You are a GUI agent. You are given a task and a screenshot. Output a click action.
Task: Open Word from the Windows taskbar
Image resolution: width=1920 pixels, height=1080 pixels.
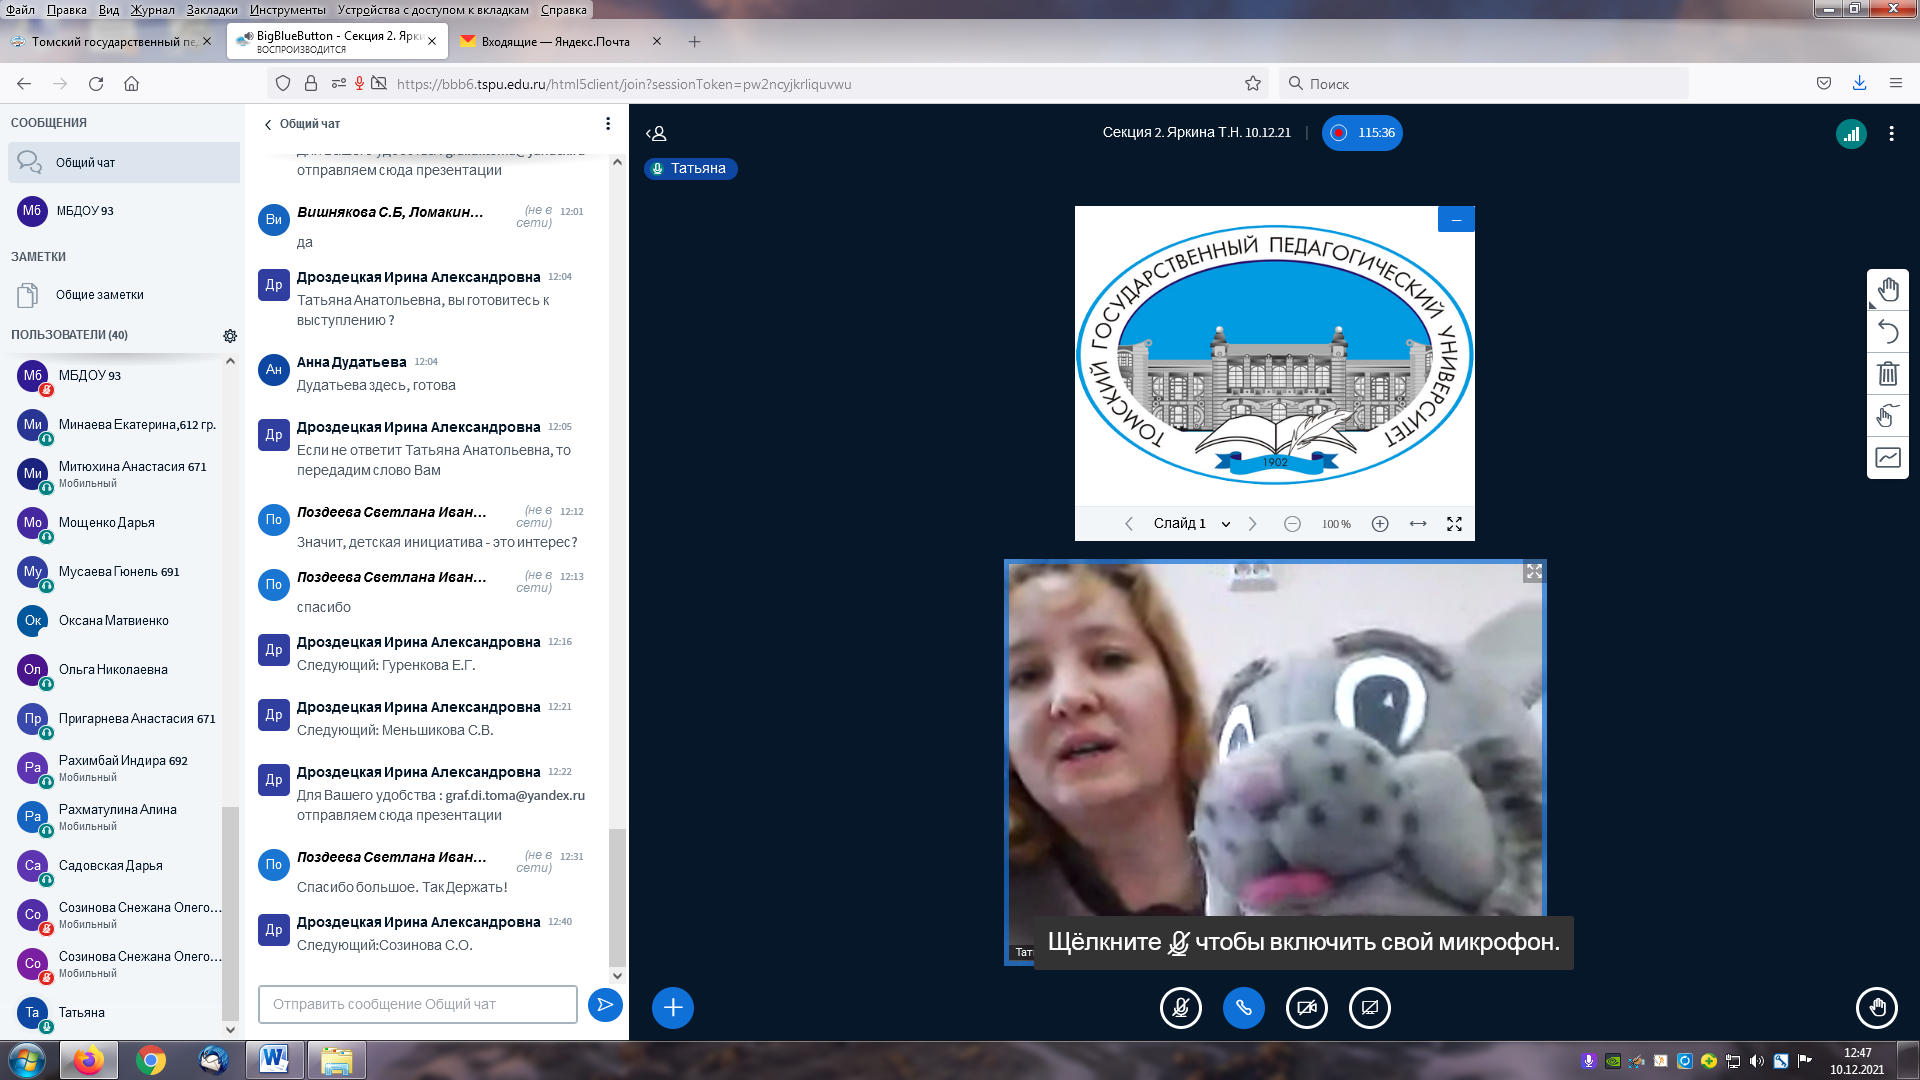274,1060
